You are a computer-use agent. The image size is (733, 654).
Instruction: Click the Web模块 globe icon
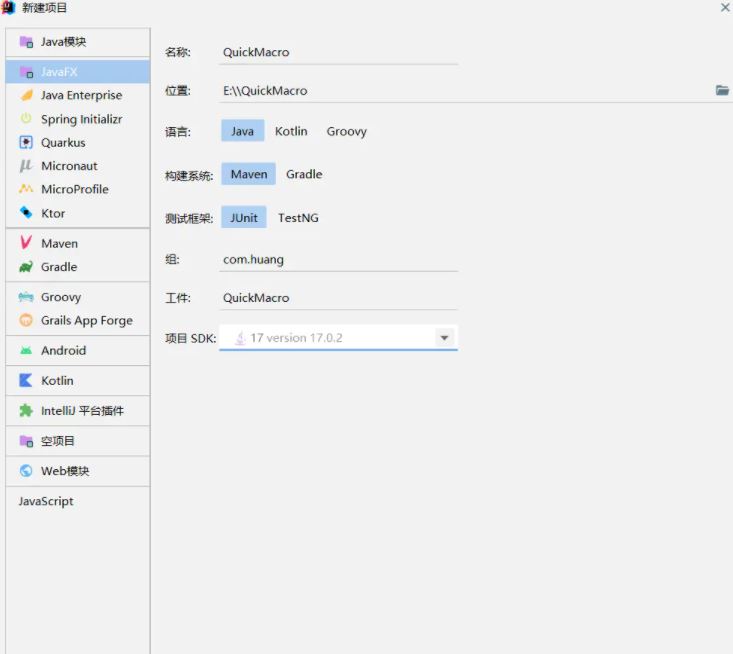click(x=26, y=471)
